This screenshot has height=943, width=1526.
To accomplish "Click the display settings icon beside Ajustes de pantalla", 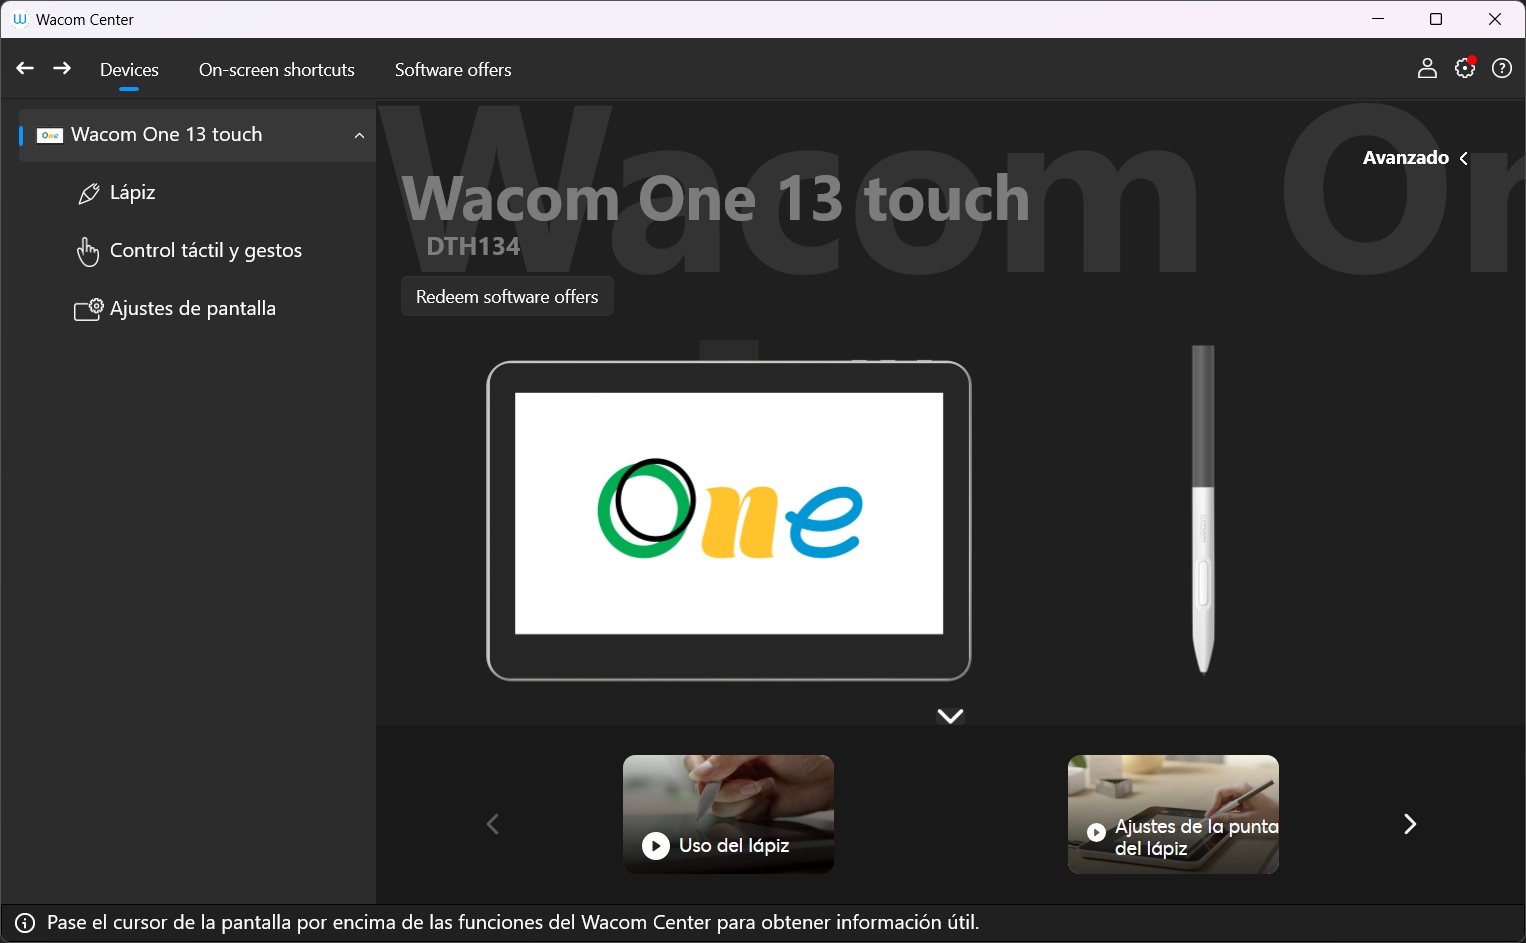I will (88, 310).
